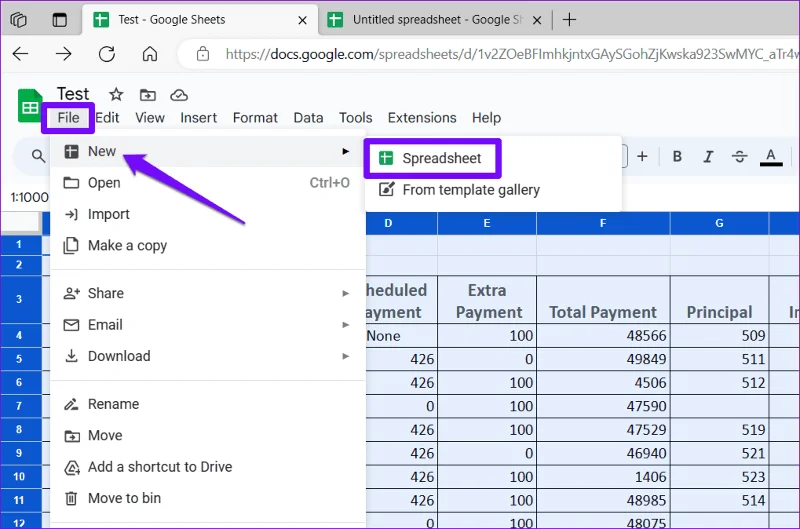Switch to Test - Google Sheets tab
Screen dimensions: 800x529
199,20
